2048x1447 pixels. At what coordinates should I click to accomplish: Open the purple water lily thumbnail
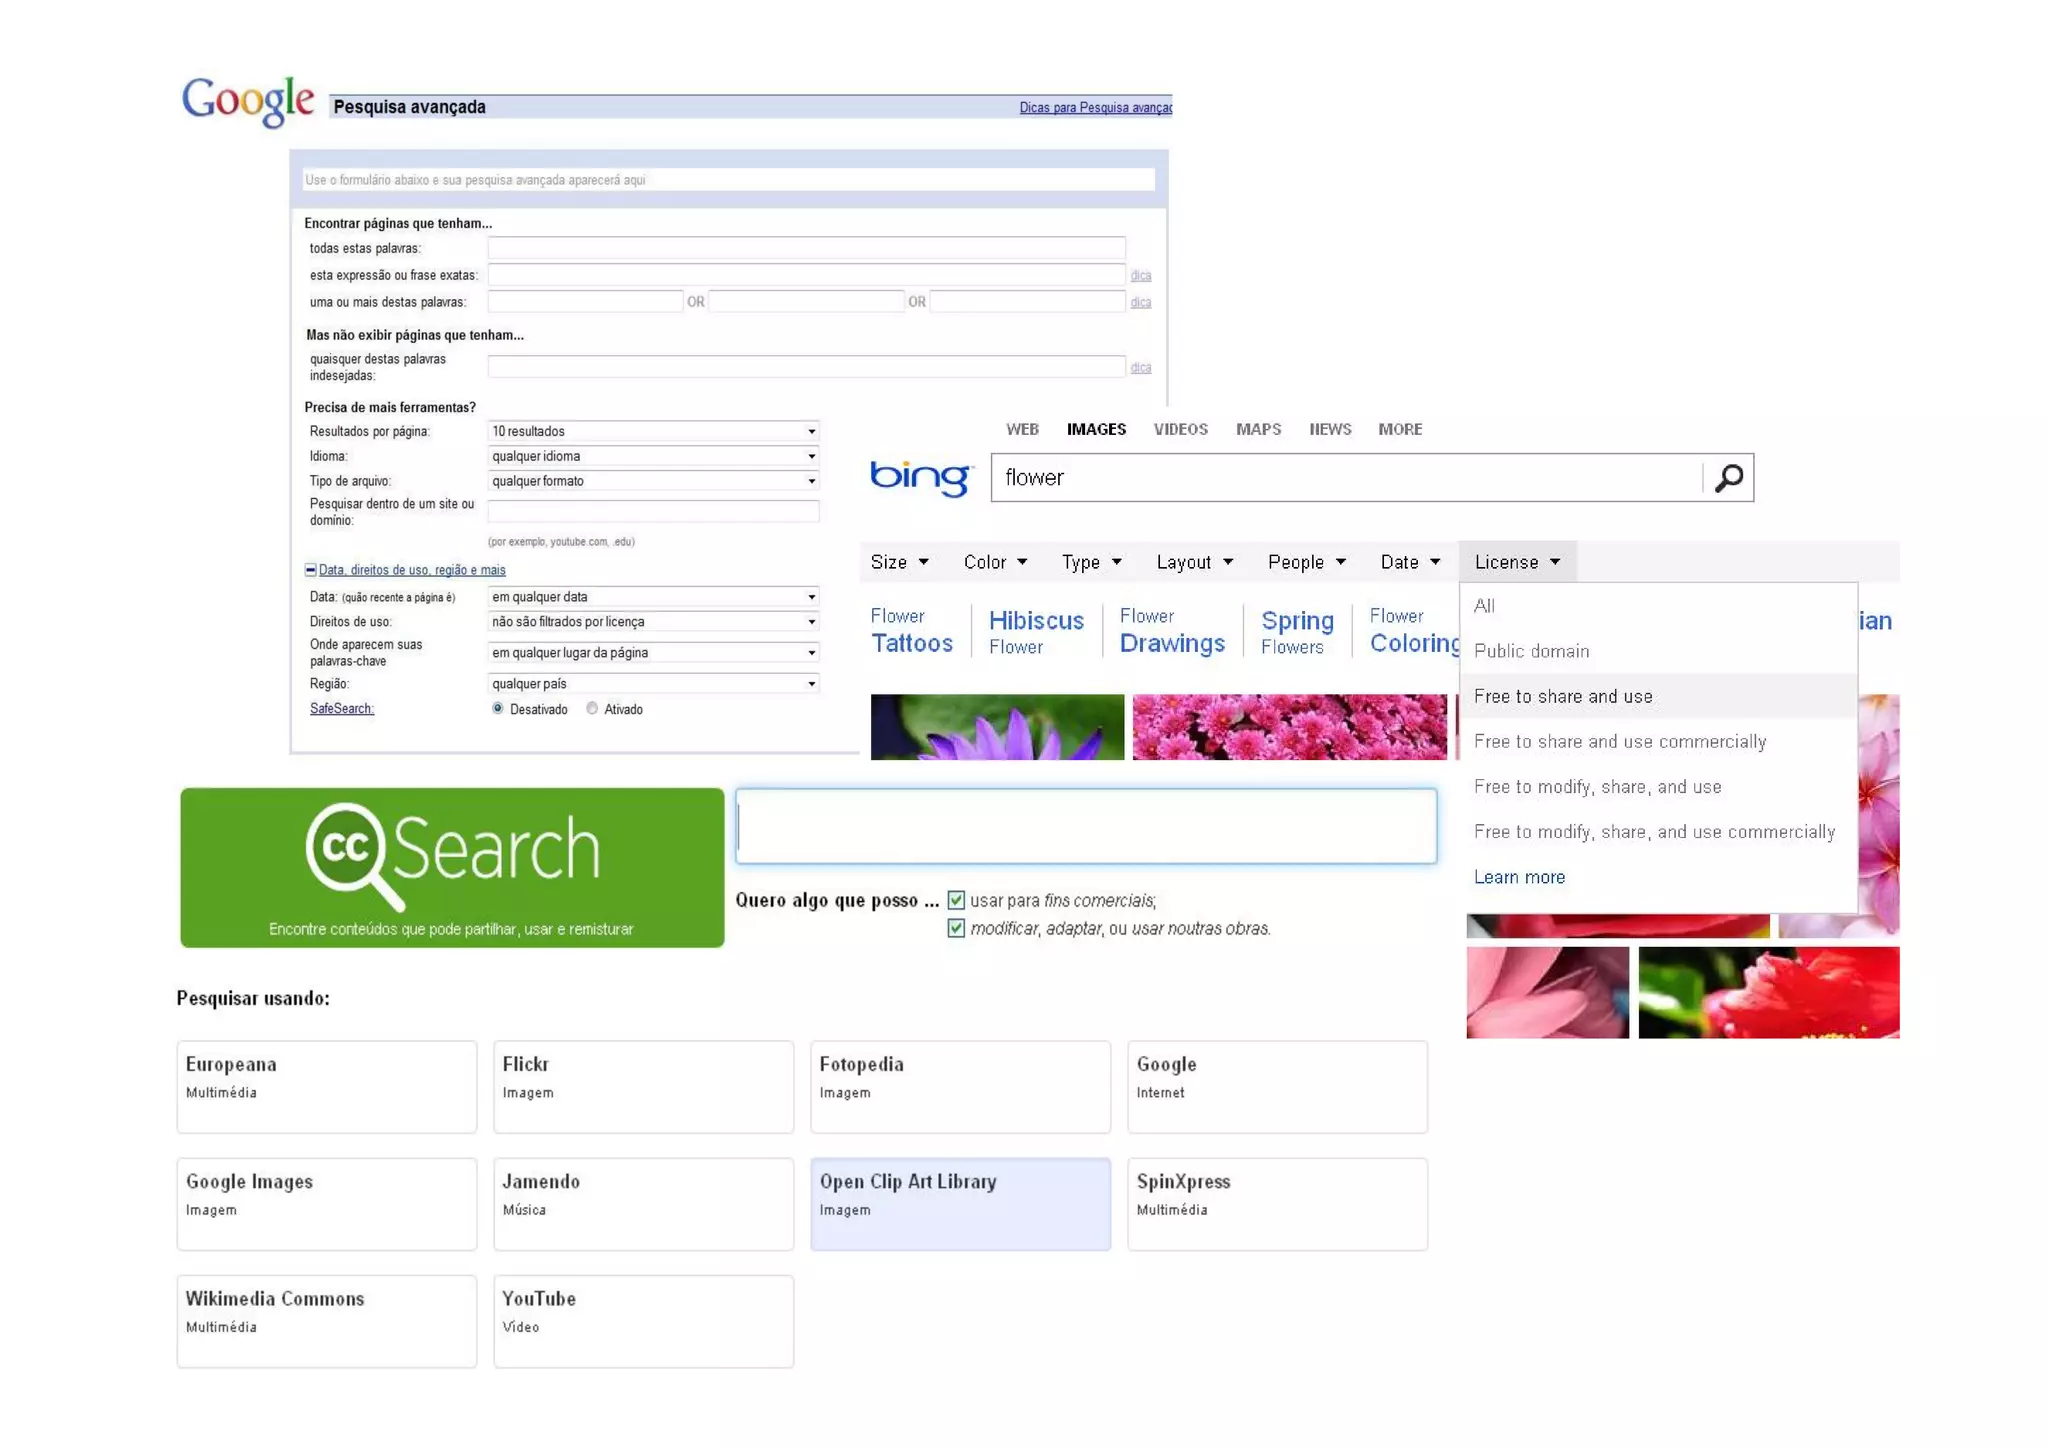tap(996, 727)
